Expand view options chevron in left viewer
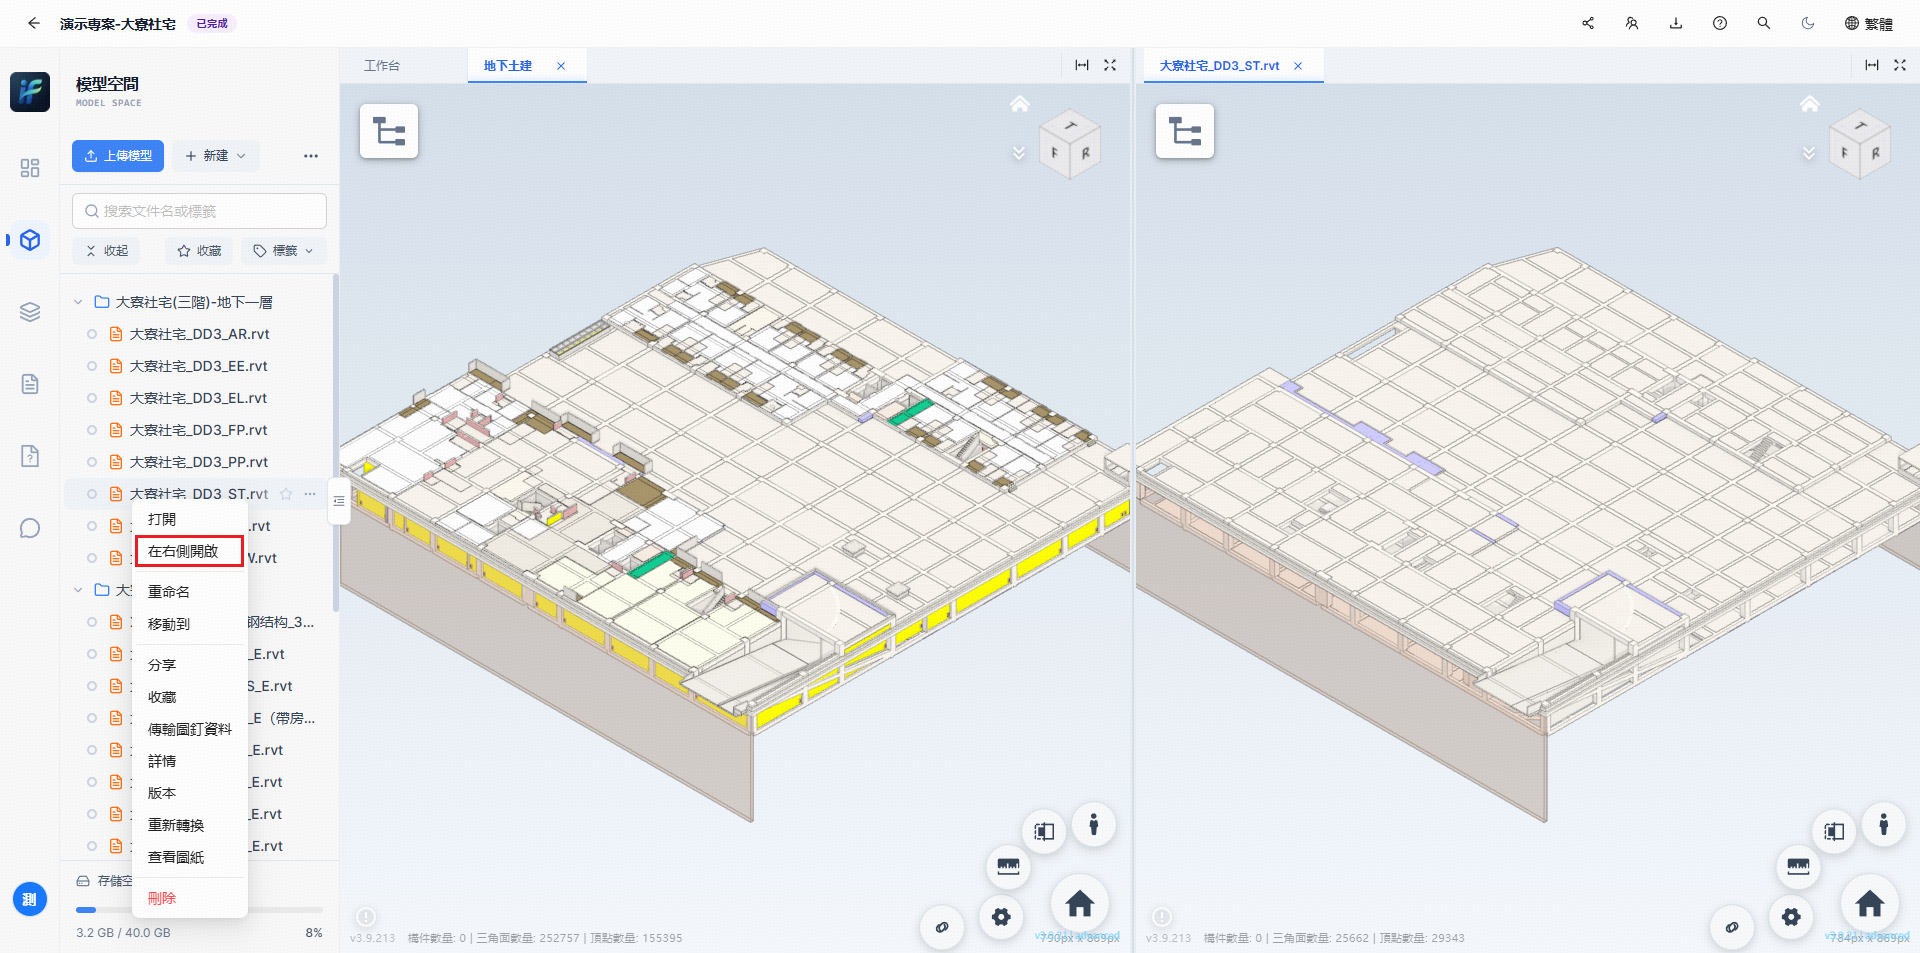 click(x=1019, y=153)
